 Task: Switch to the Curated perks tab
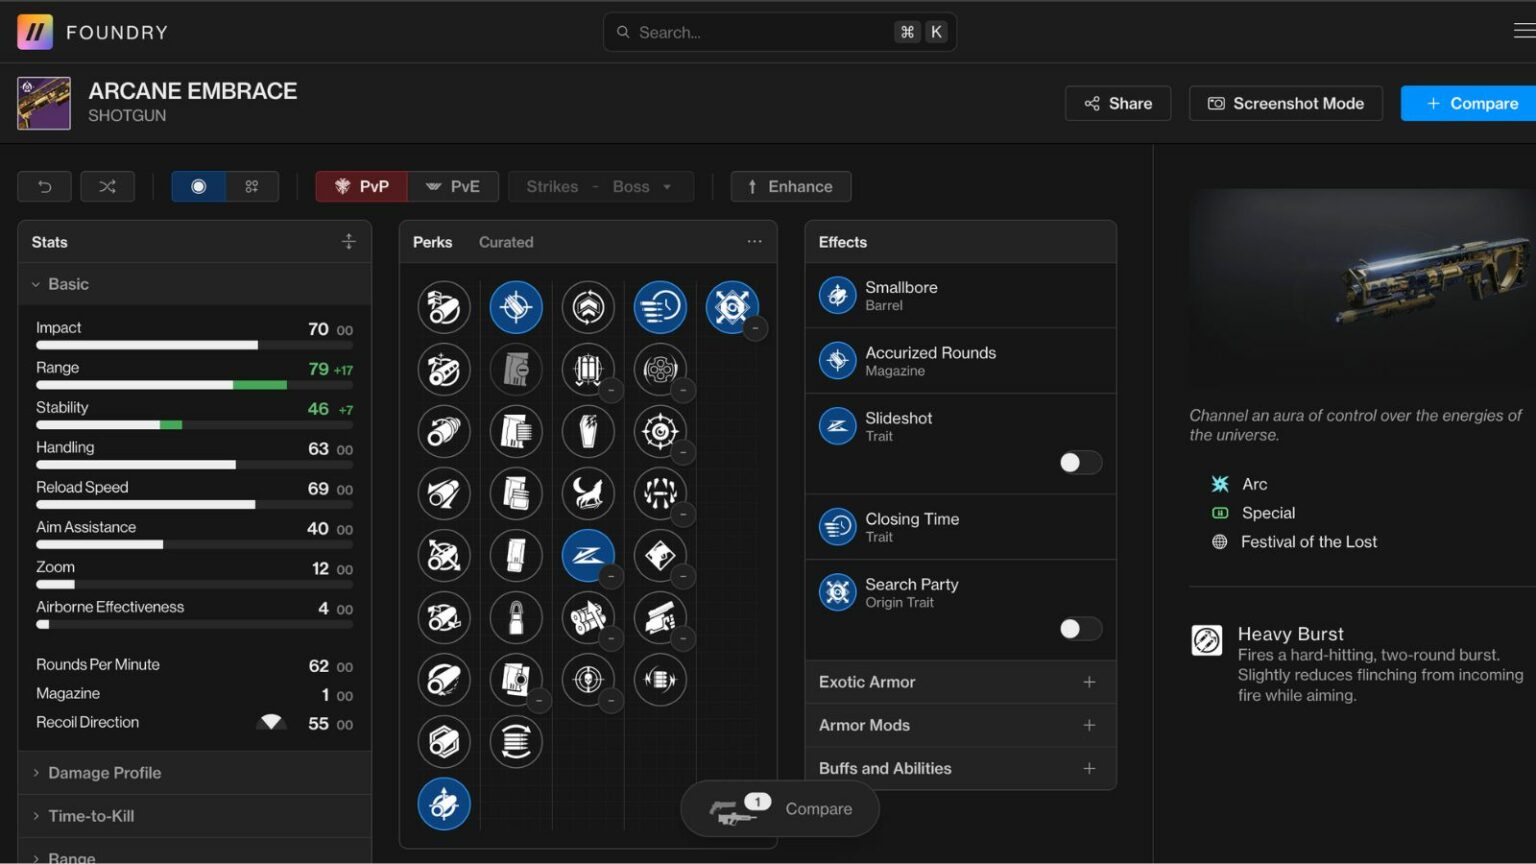click(506, 242)
